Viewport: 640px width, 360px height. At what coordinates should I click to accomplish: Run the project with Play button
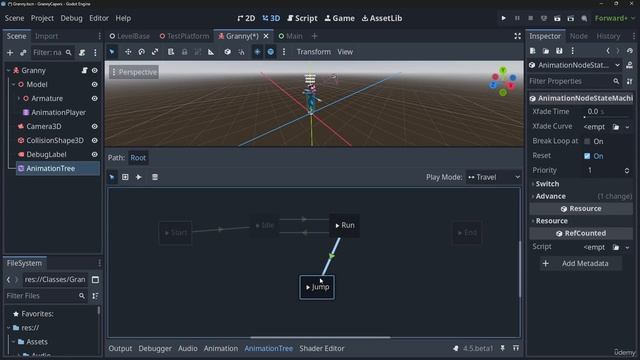pos(503,18)
